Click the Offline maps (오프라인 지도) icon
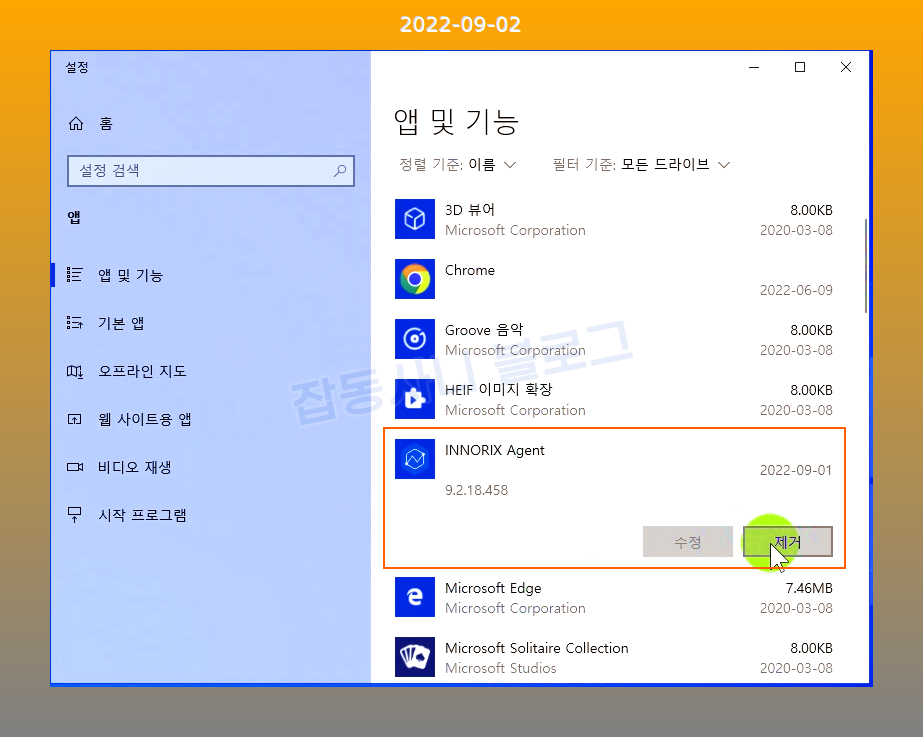 click(75, 371)
